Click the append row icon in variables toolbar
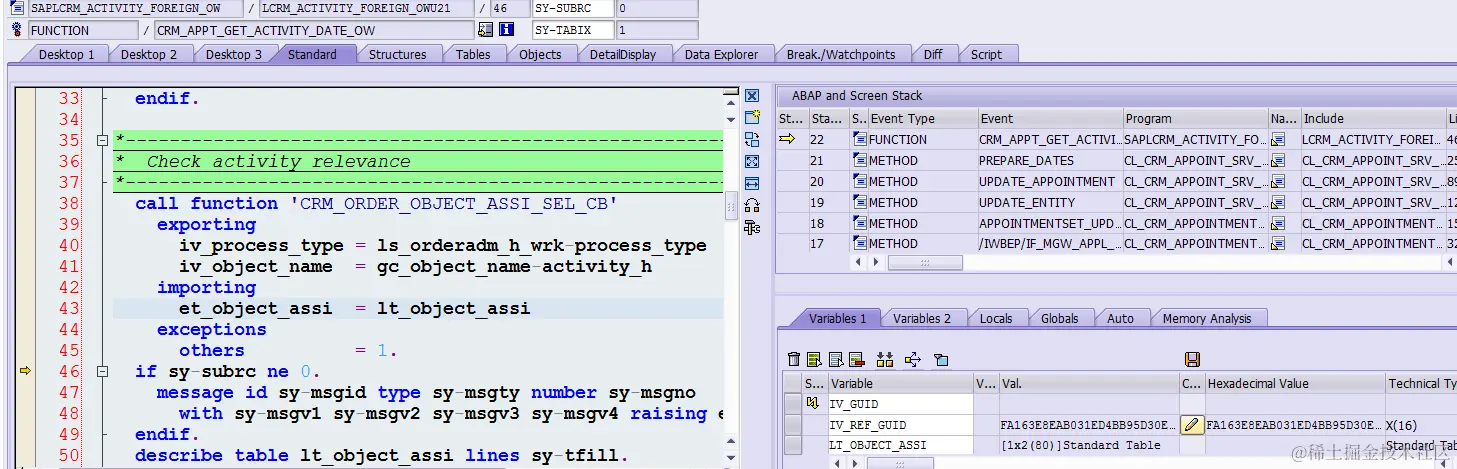Screen dimensions: 1457x469 pos(835,359)
